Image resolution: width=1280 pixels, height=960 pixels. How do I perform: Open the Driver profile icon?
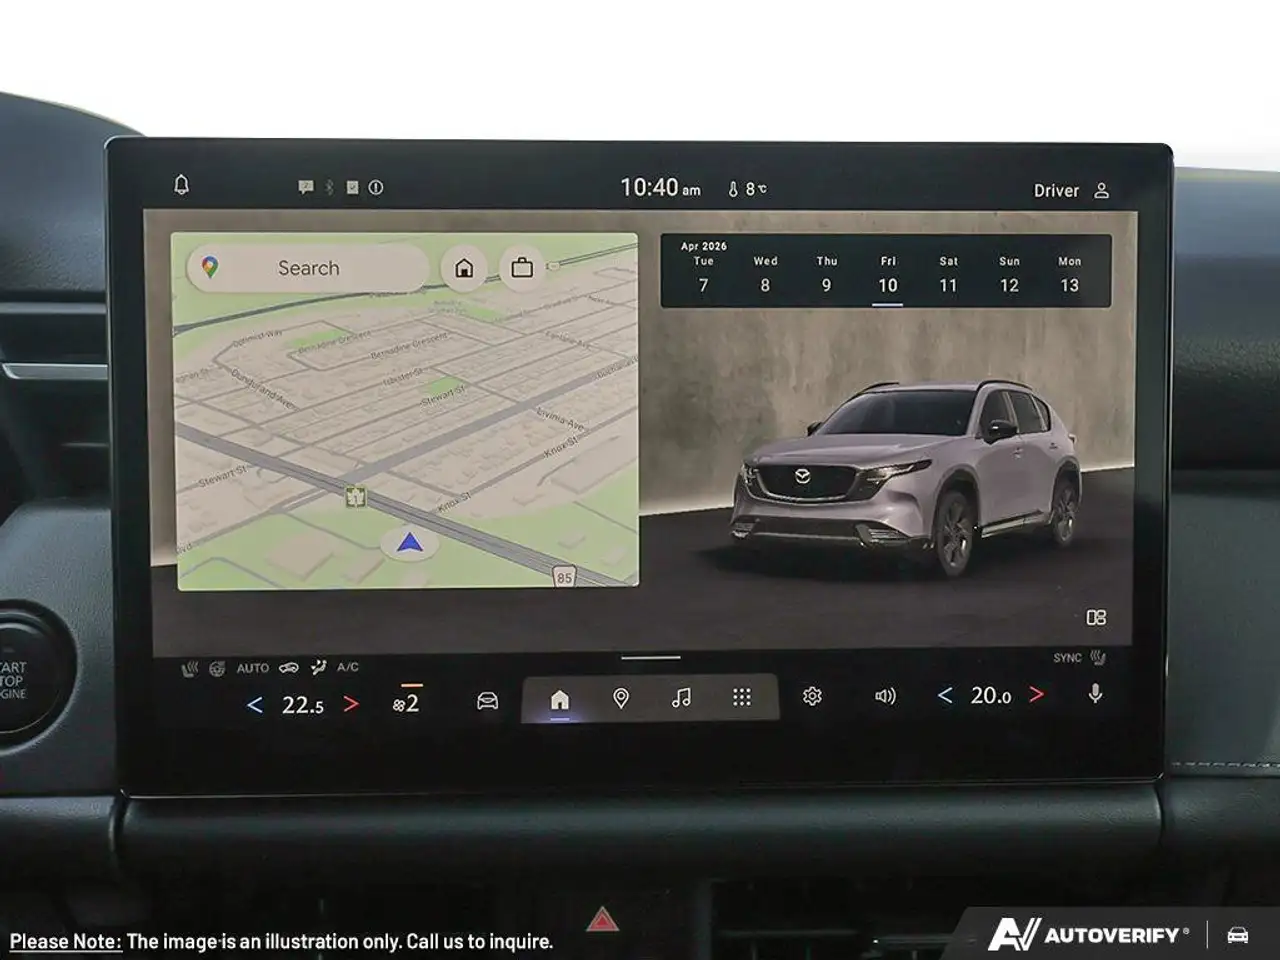click(x=1102, y=190)
